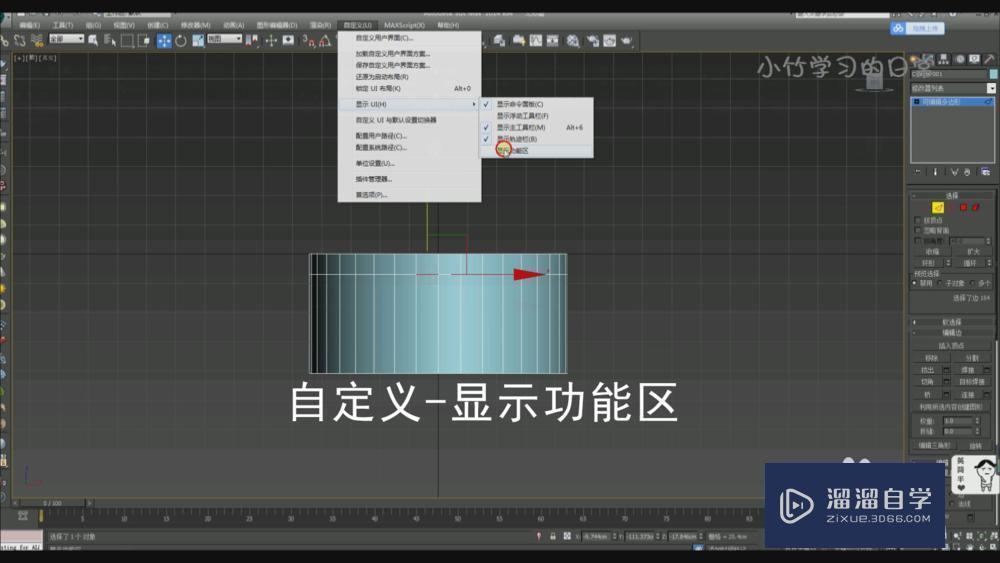
Task: Select the red square Polygon sub-object icon
Action: 964,207
